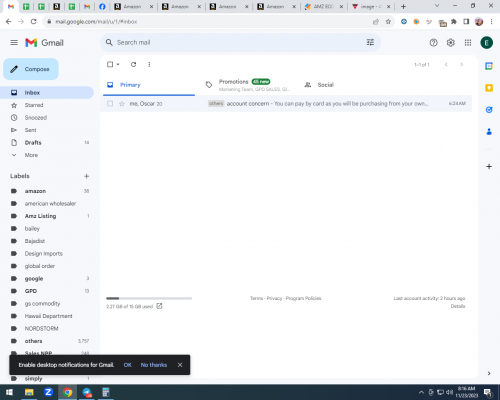The width and height of the screenshot is (500, 400).
Task: Open the Drafts folder
Action: pos(47,143)
